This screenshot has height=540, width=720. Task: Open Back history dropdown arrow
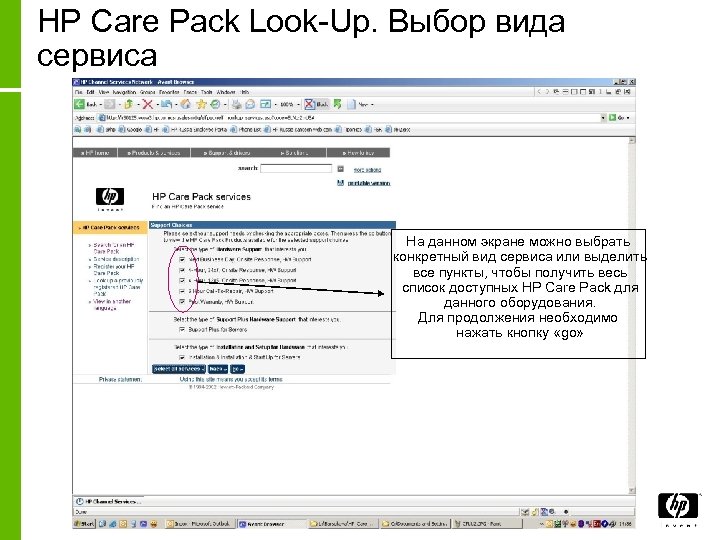[101, 105]
